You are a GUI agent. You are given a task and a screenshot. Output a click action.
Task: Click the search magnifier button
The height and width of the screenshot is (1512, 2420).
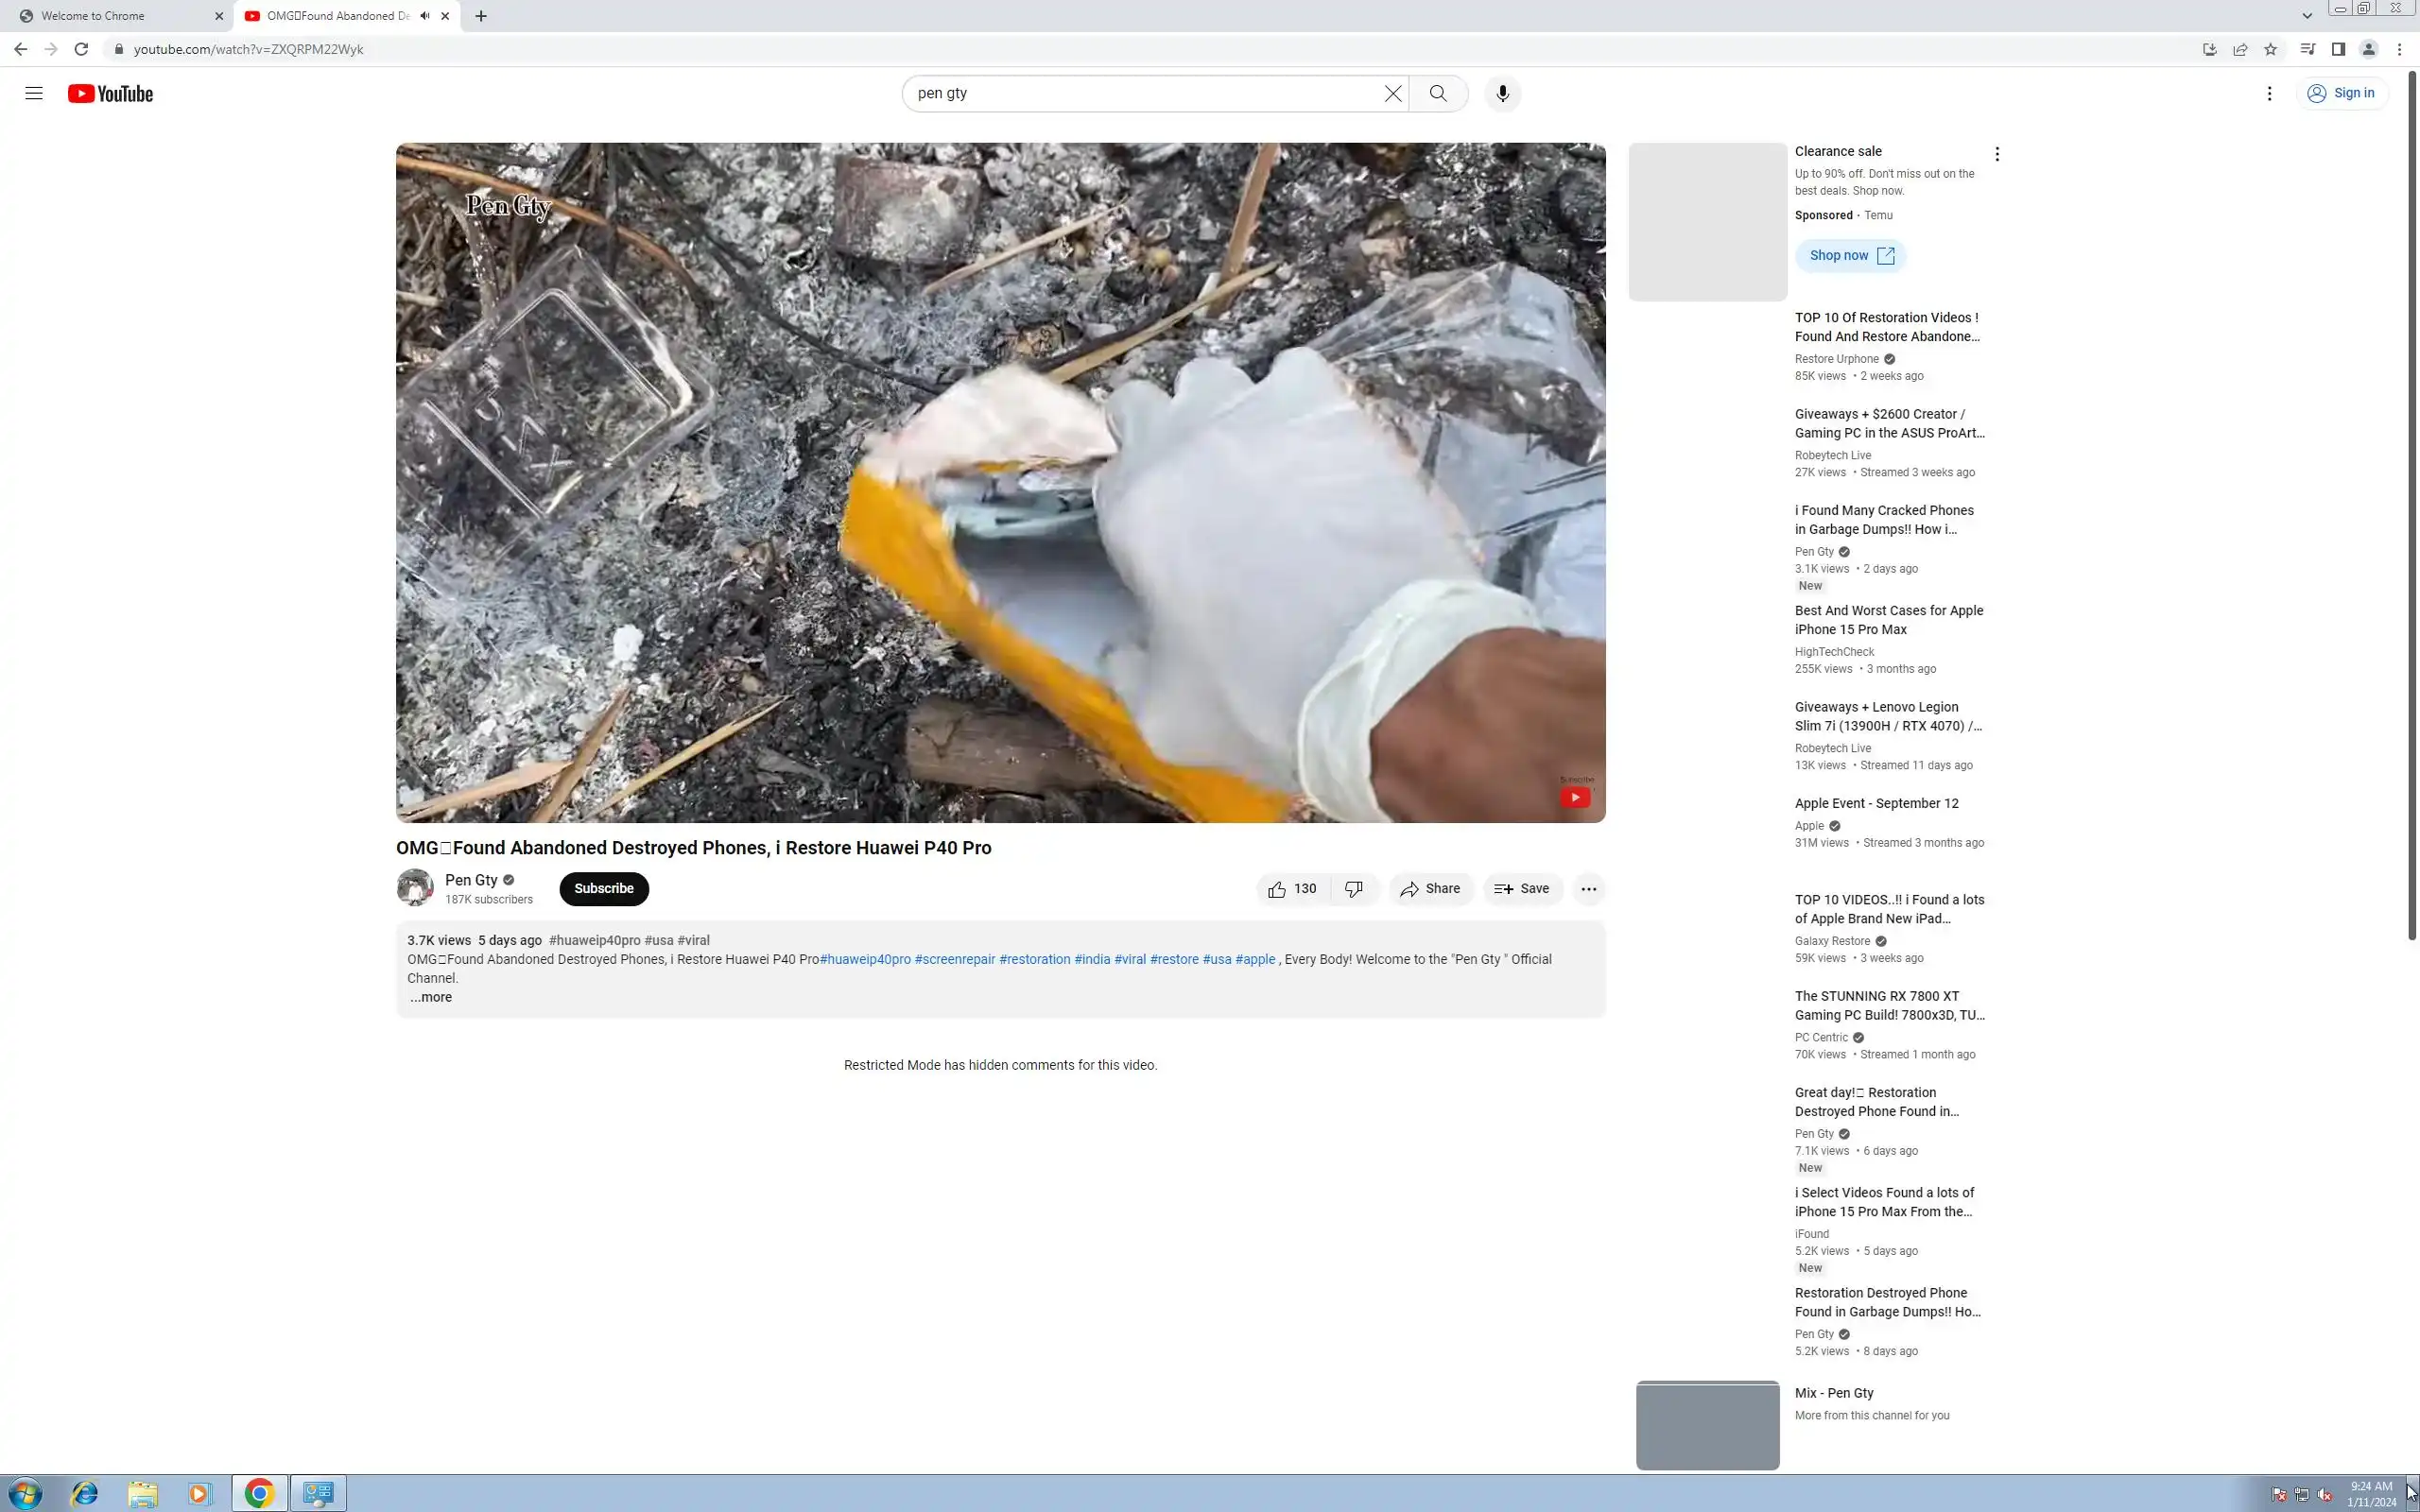[1437, 93]
